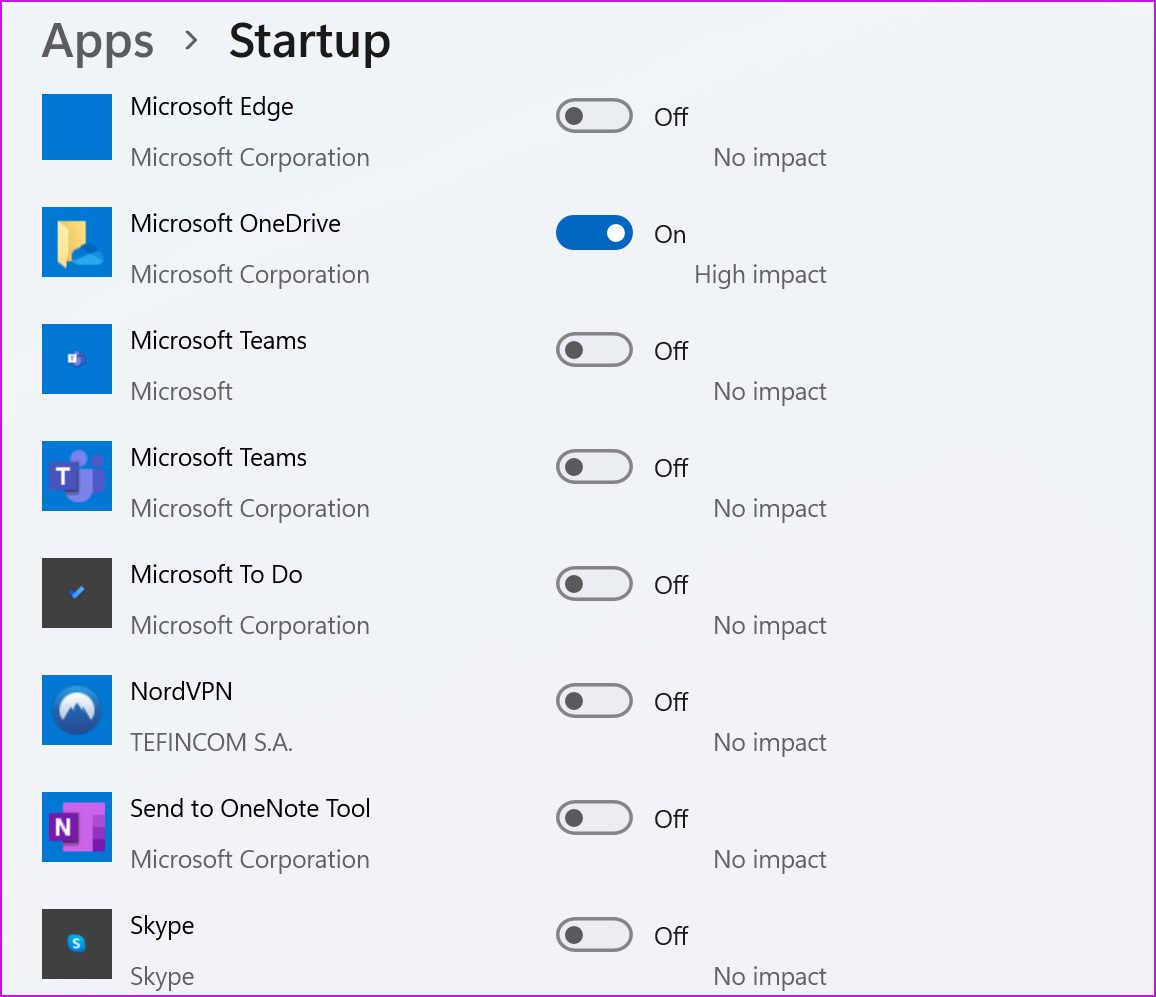1156x997 pixels.
Task: Enable Skype at startup
Action: click(594, 935)
